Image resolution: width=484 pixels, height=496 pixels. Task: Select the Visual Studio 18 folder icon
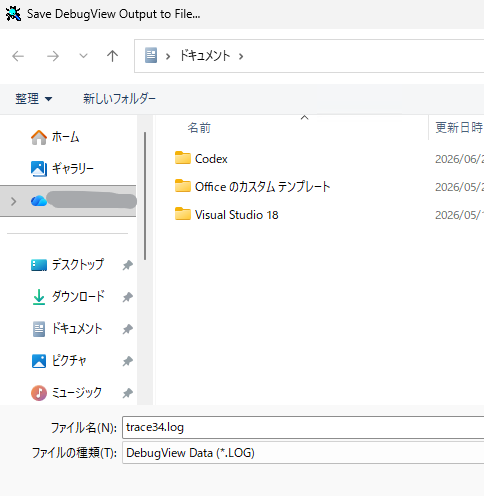[183, 214]
